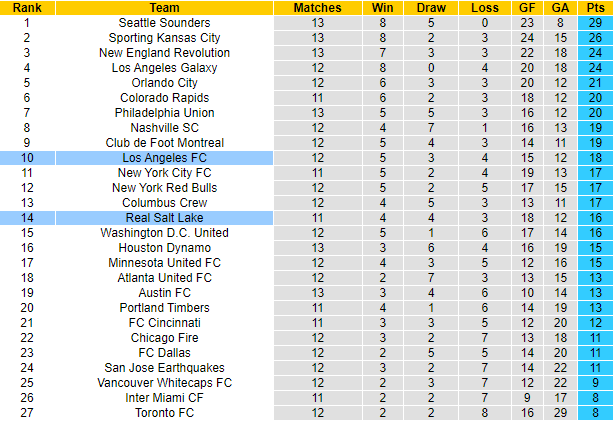Click the Draw column header
613x422 pixels.
[432, 7]
